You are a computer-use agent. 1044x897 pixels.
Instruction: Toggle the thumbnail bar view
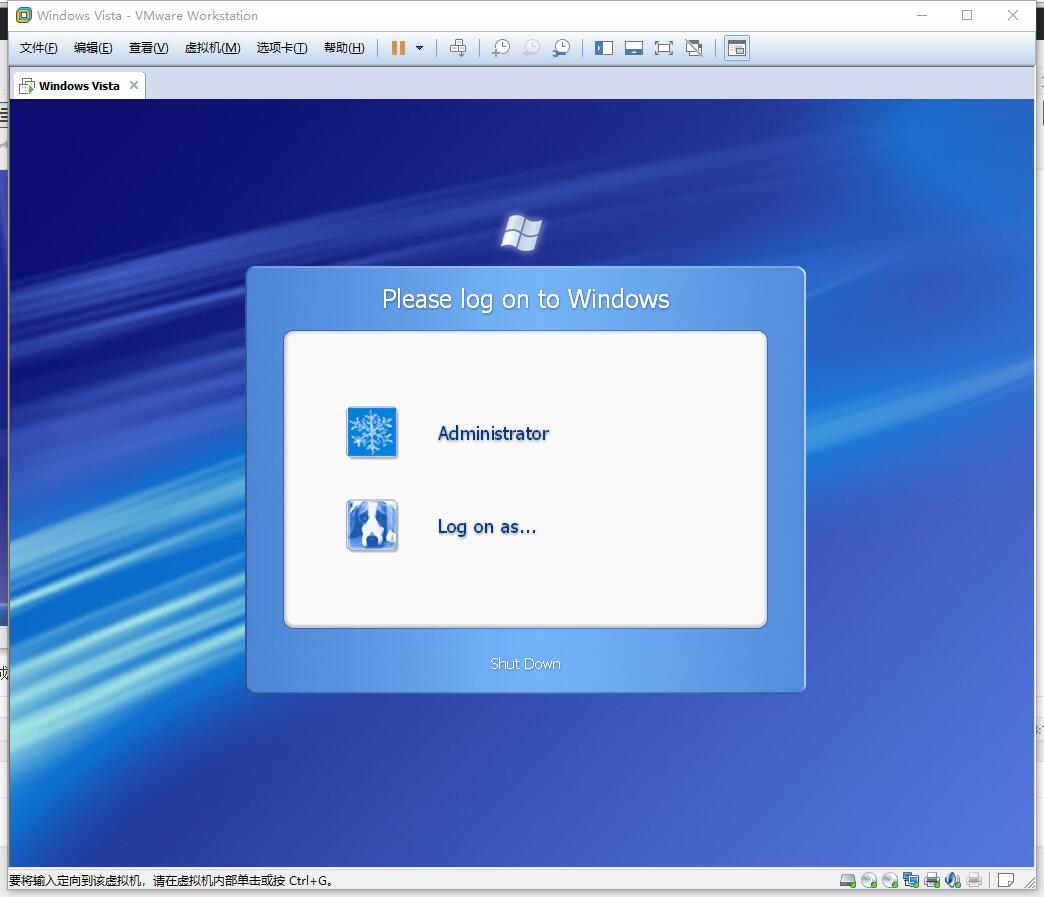pyautogui.click(x=634, y=48)
